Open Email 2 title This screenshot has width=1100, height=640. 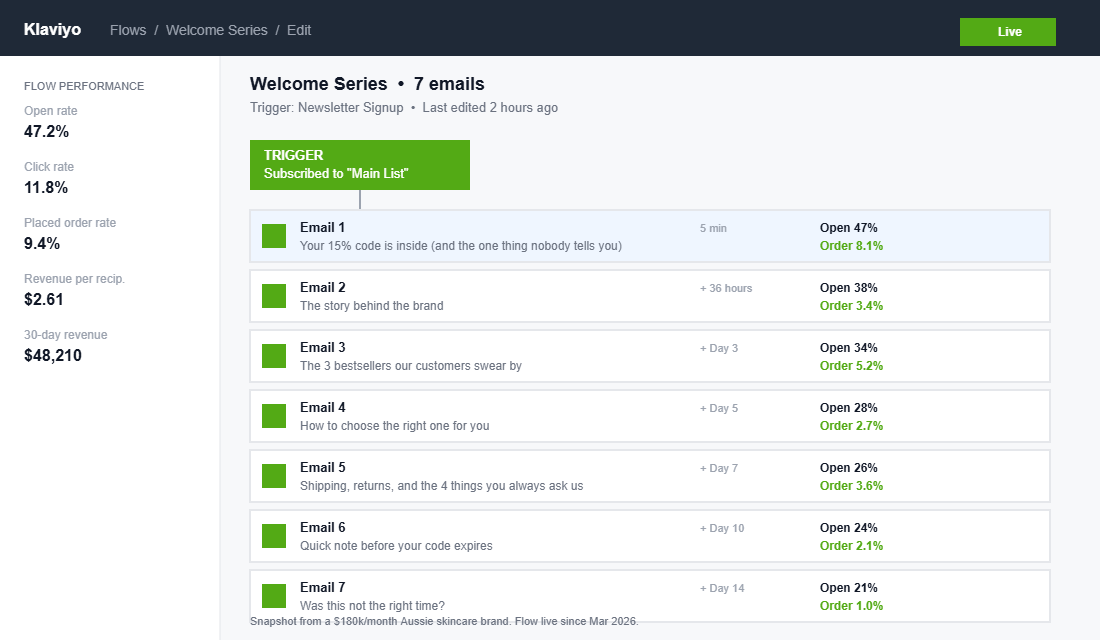coord(323,288)
